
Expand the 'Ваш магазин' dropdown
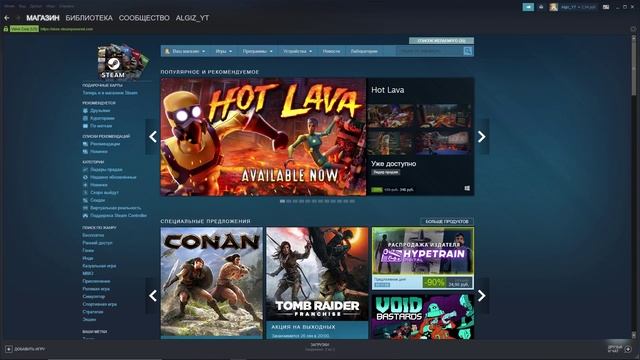coord(185,51)
